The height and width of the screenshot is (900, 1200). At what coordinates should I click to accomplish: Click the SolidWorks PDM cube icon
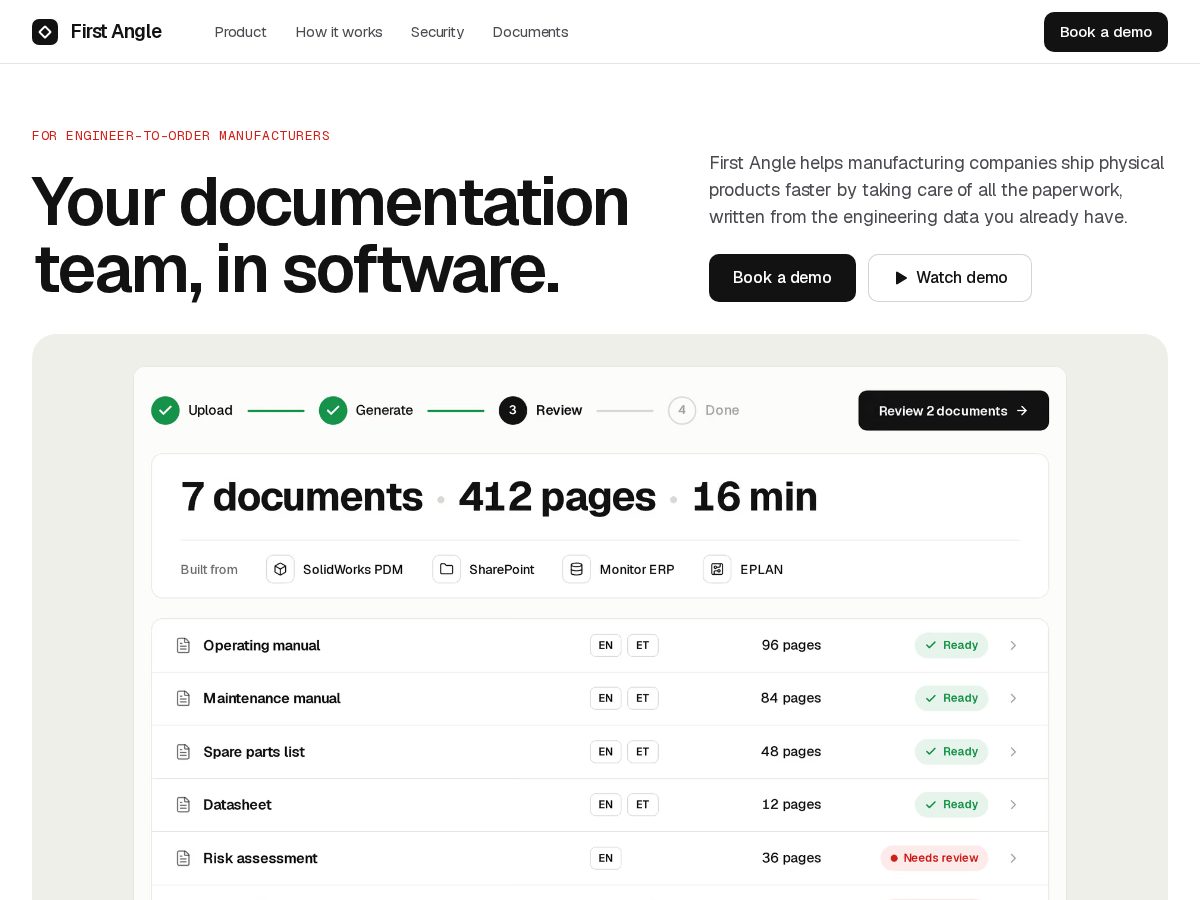(280, 569)
